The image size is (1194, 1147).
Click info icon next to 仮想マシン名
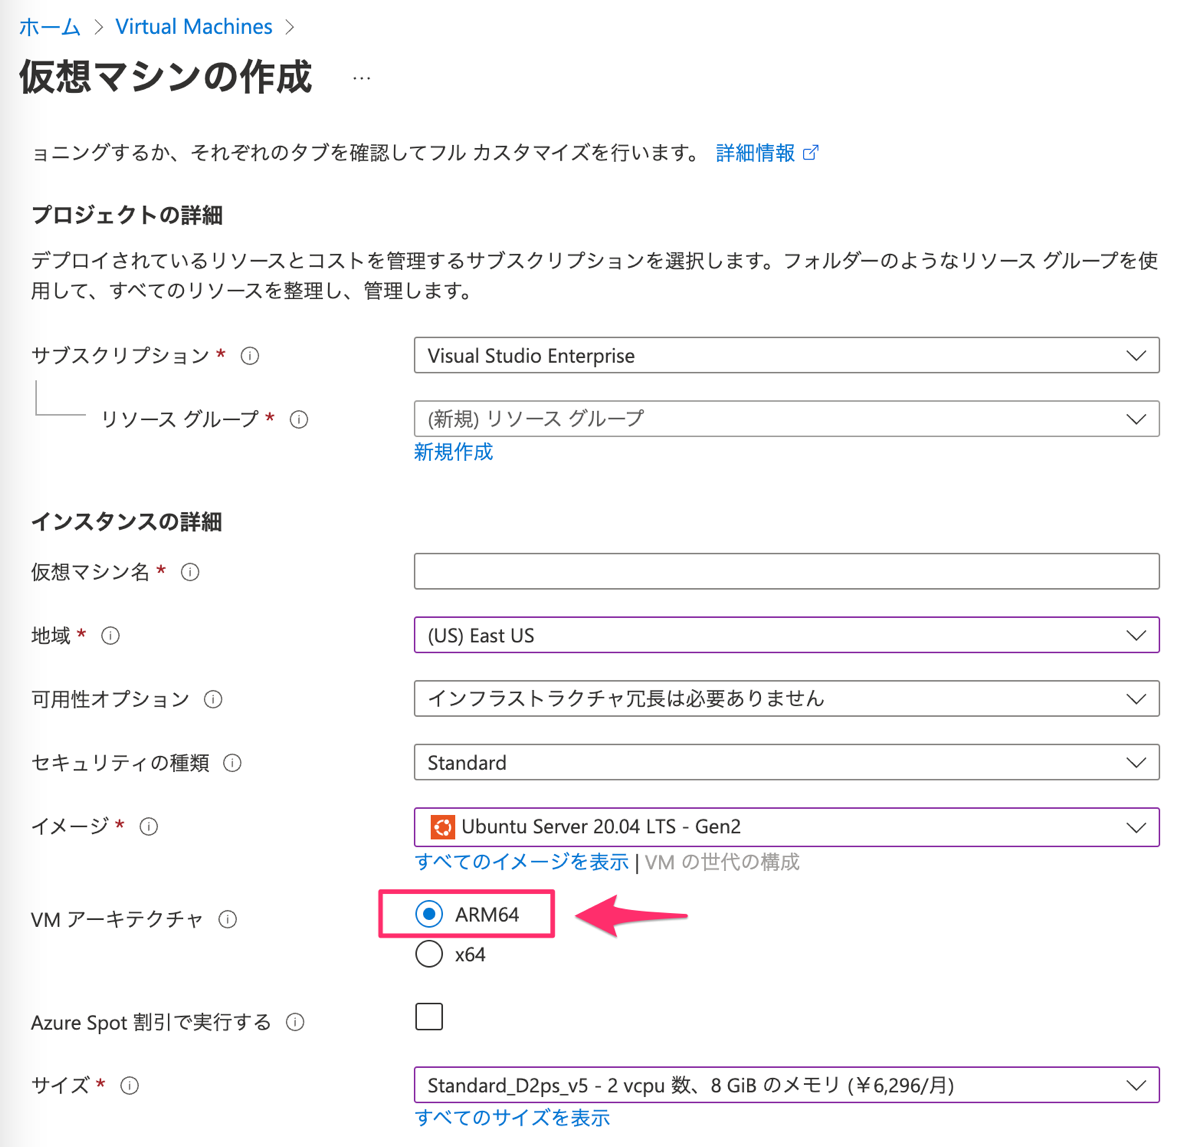pyautogui.click(x=190, y=572)
